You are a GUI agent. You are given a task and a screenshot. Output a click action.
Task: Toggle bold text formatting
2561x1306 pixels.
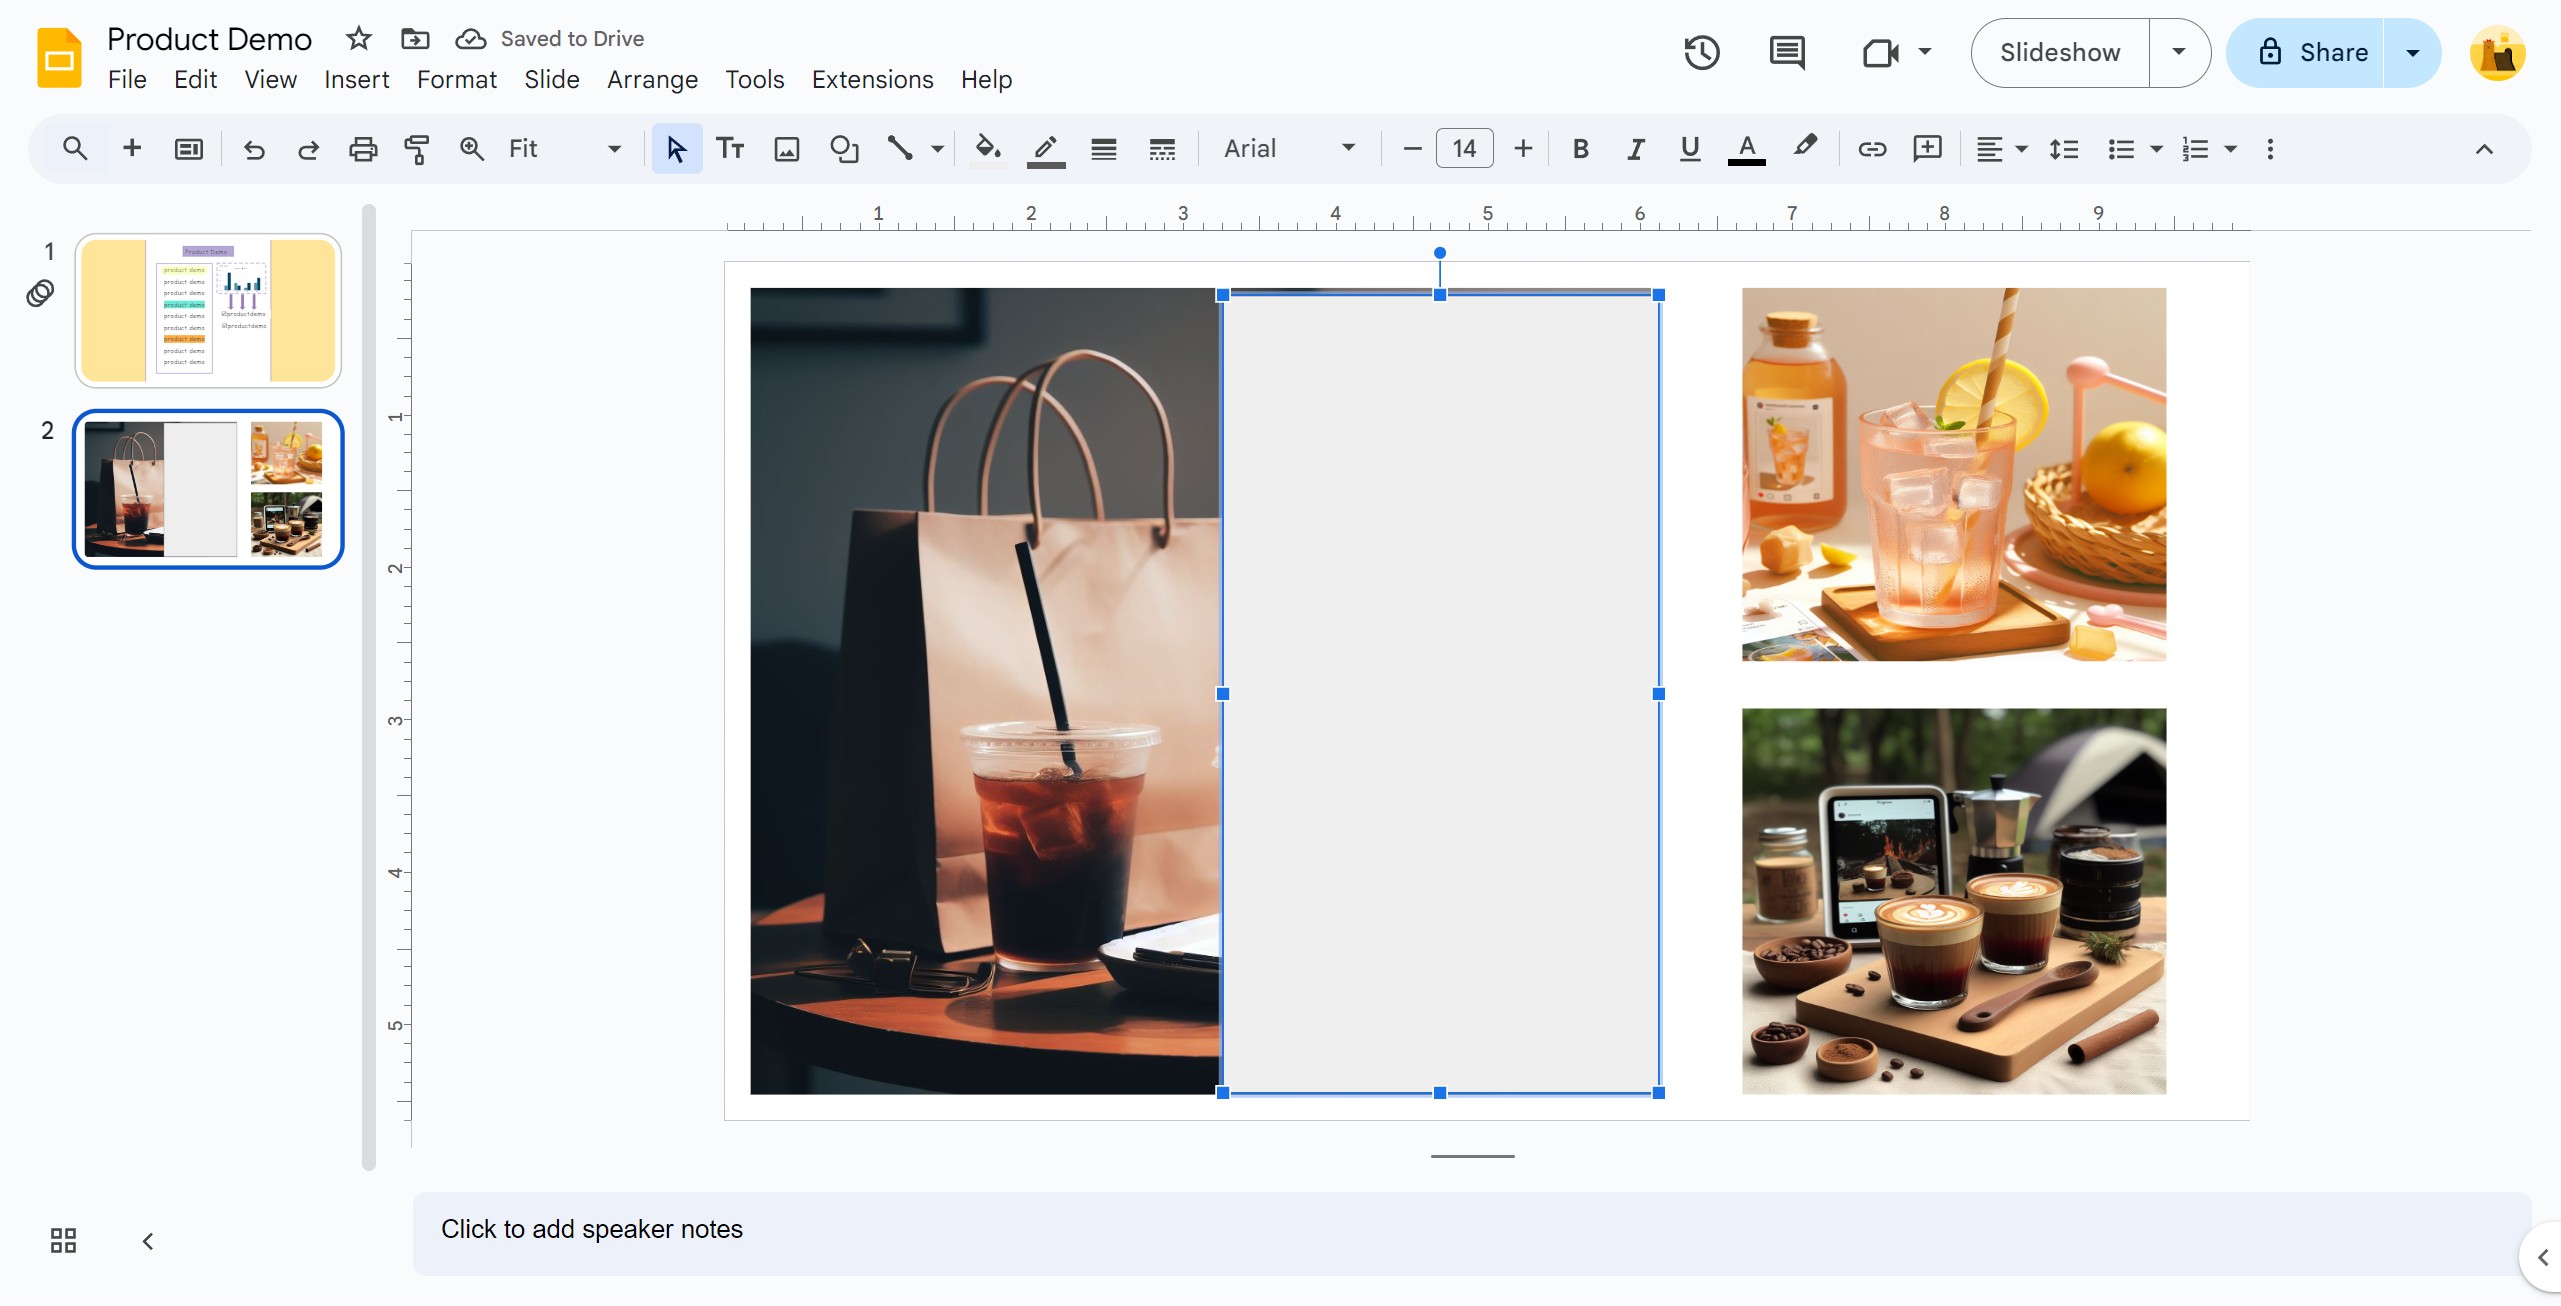(x=1581, y=149)
